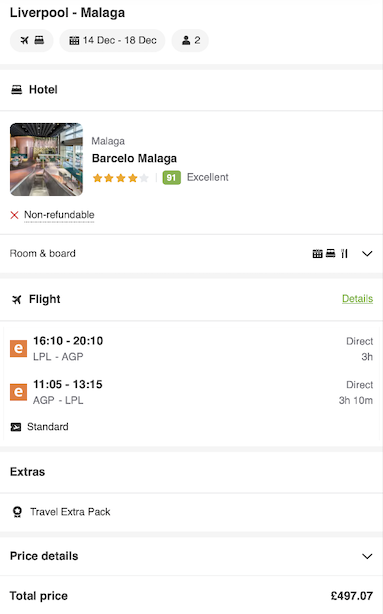Click the orange airline logo for return flight

point(18,392)
